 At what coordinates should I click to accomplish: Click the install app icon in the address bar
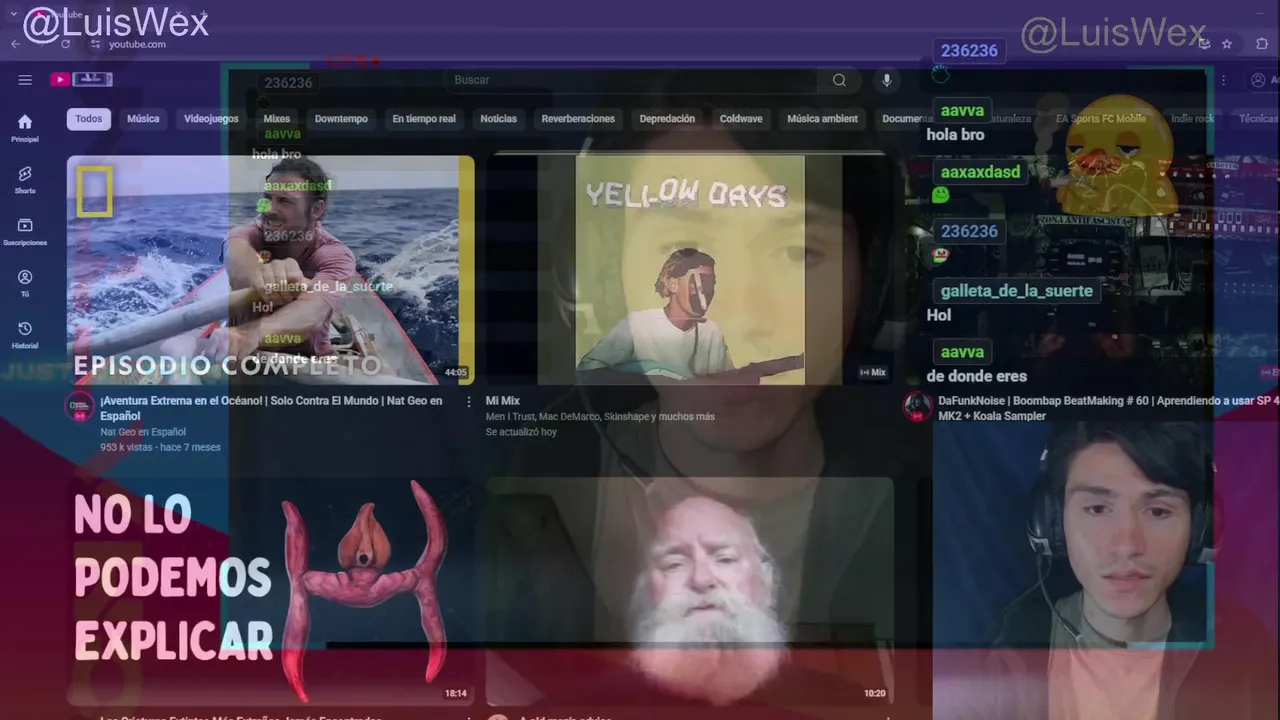pyautogui.click(x=1204, y=44)
